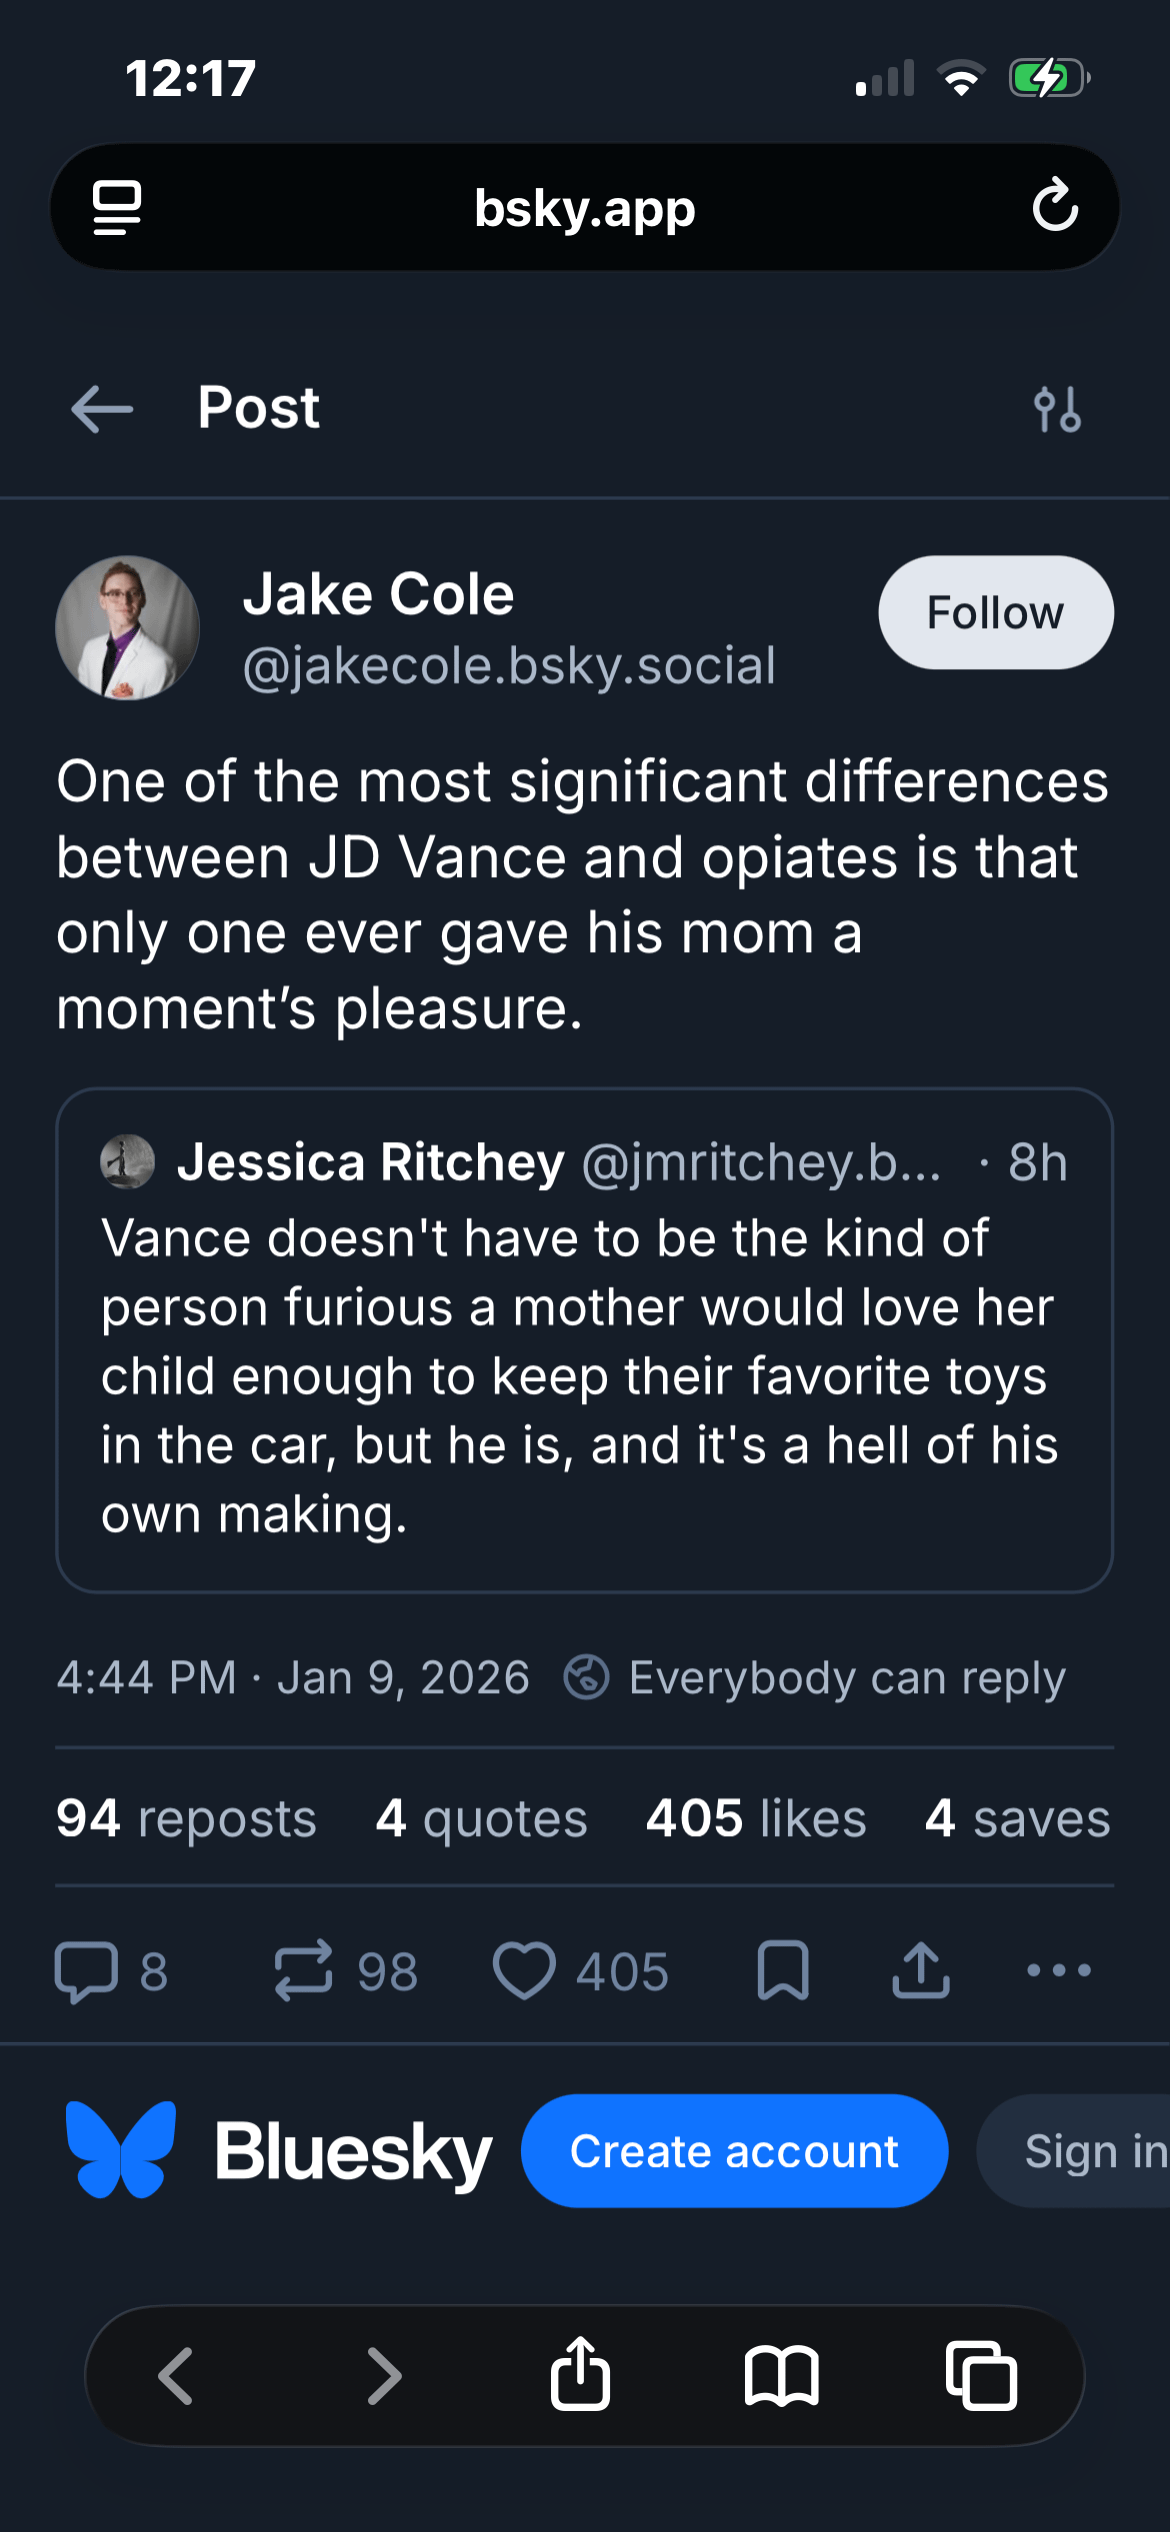This screenshot has height=2532, width=1170.
Task: Show Safari tabs overview icon
Action: click(981, 2376)
